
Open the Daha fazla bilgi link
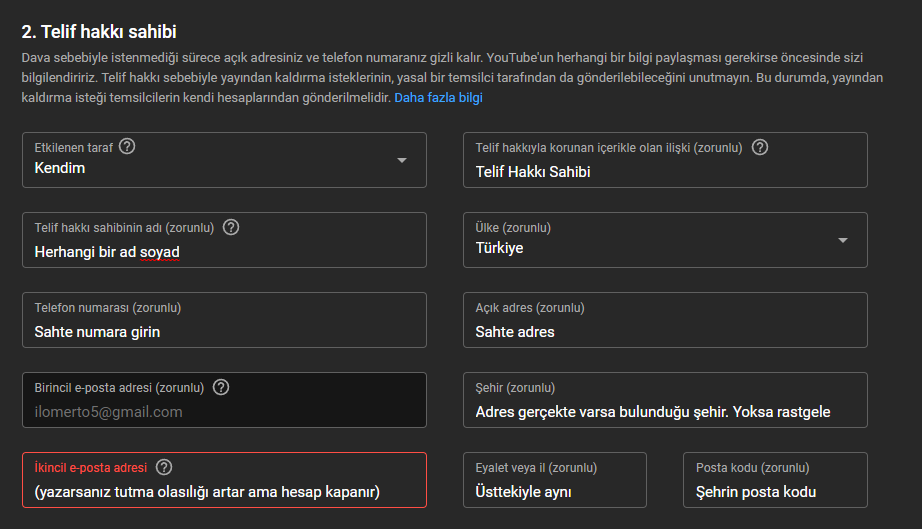(438, 98)
